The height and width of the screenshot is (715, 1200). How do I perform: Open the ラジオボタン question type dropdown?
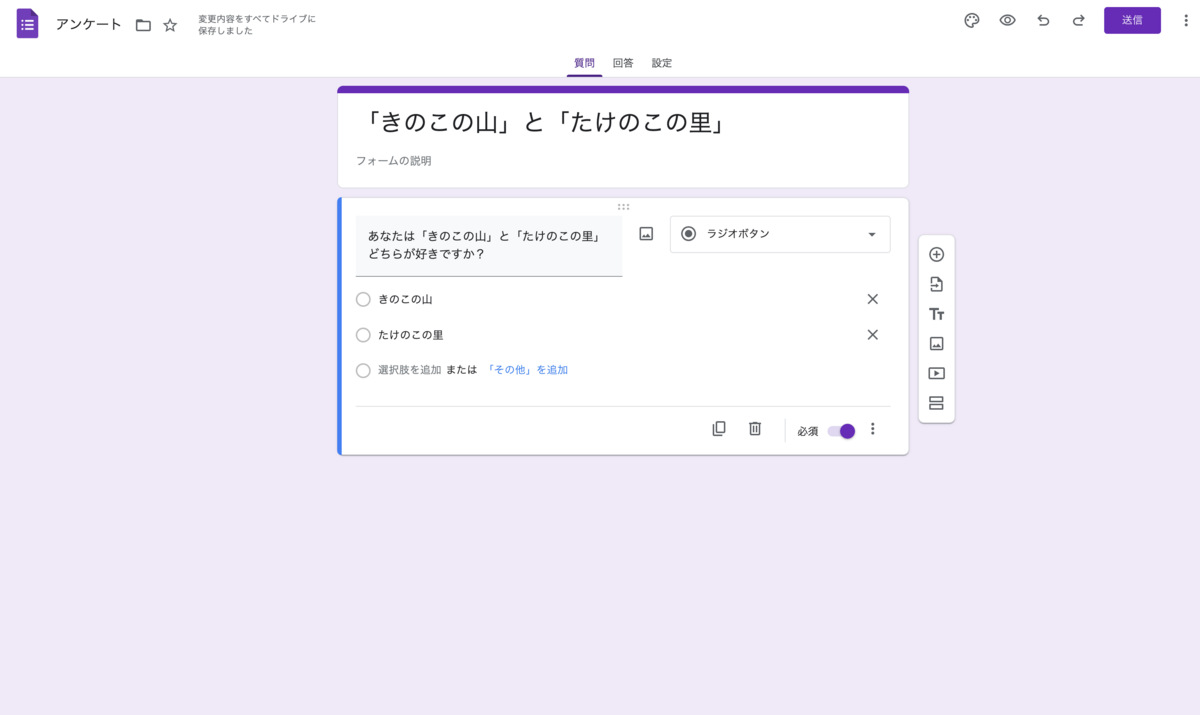[x=780, y=234]
